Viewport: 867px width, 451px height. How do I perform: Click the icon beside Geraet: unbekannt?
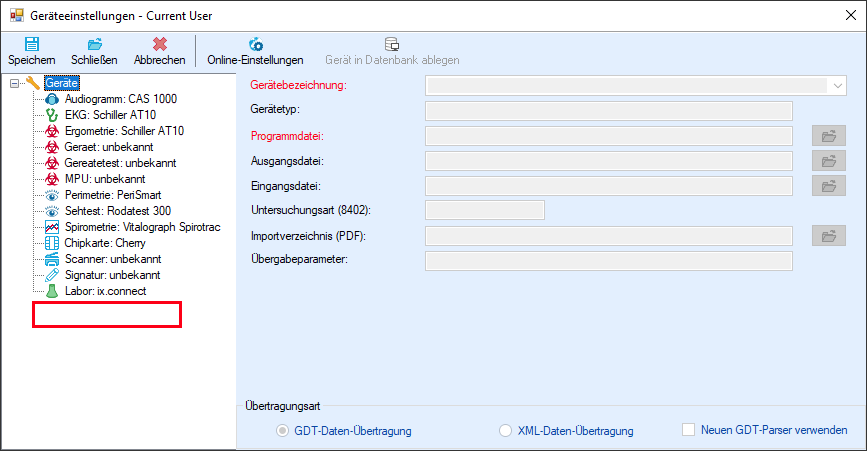point(52,147)
